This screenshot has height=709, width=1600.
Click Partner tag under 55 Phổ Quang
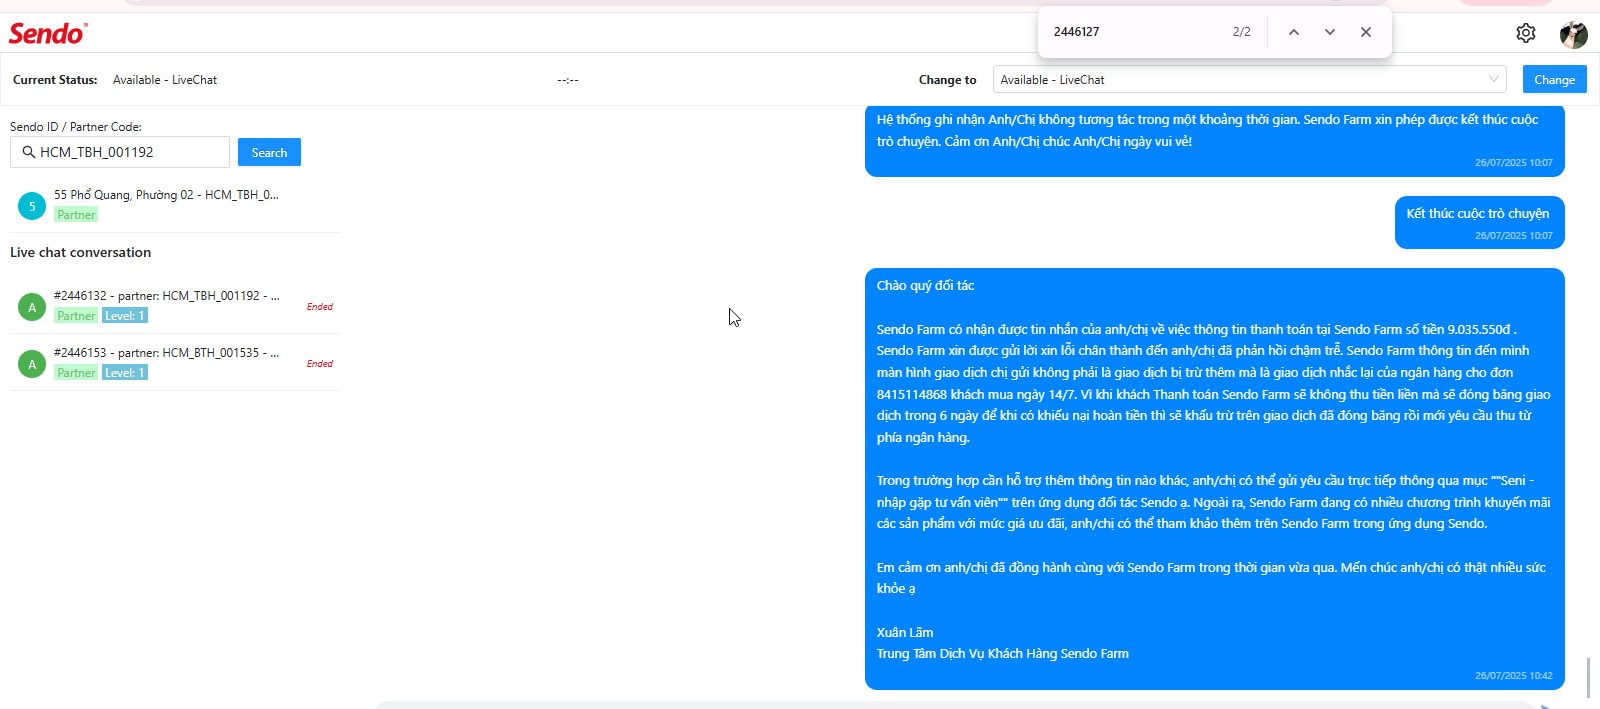(76, 215)
